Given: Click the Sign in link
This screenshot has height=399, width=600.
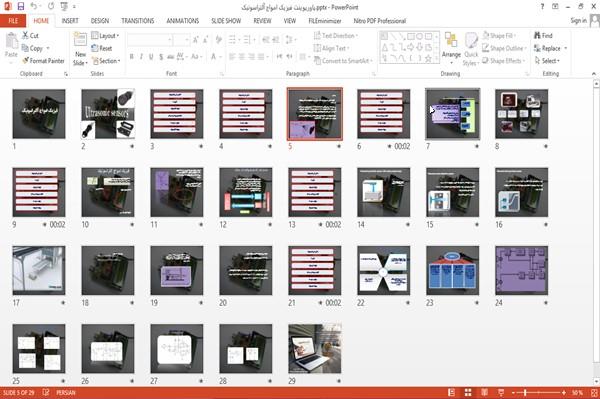Looking at the screenshot, I should (x=578, y=21).
